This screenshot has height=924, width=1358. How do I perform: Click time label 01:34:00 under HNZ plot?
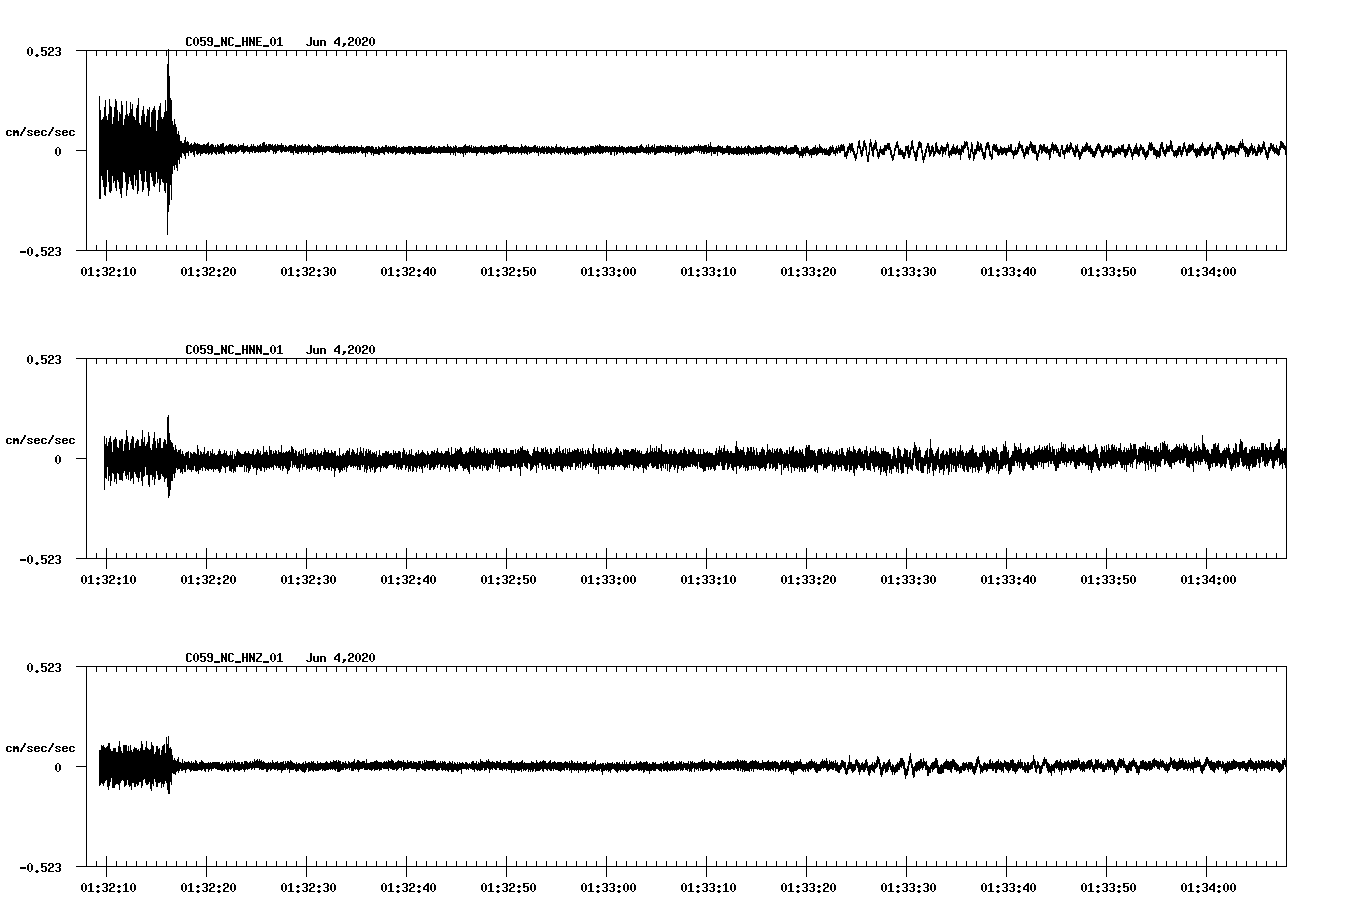click(x=1208, y=888)
